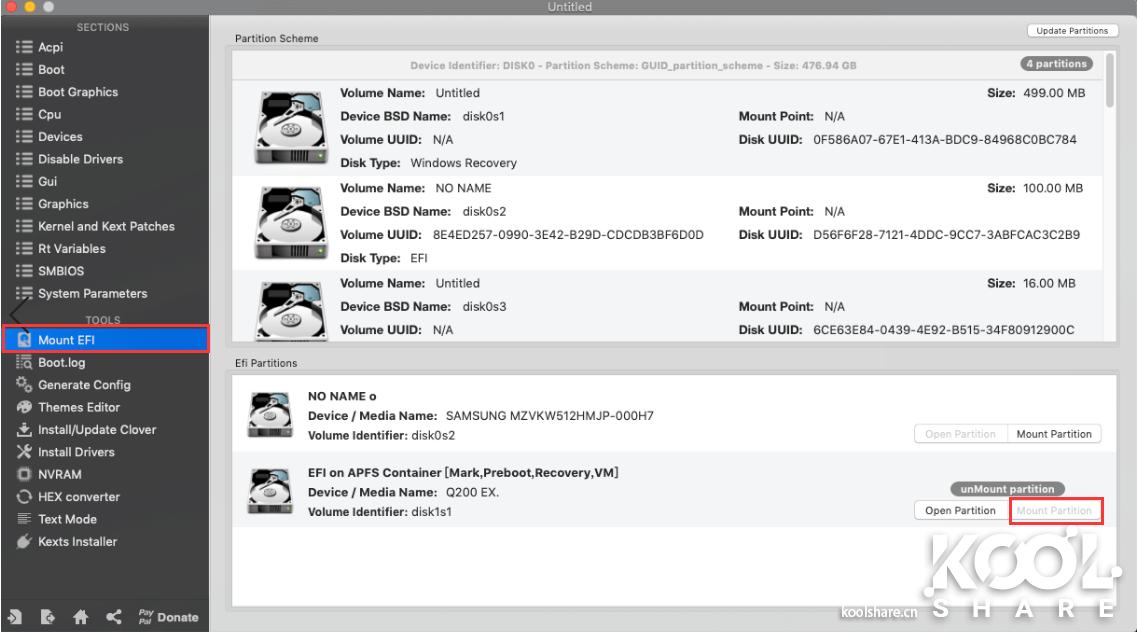Image resolution: width=1138 pixels, height=632 pixels.
Task: Click the PayPal Donate button
Action: tap(167, 617)
